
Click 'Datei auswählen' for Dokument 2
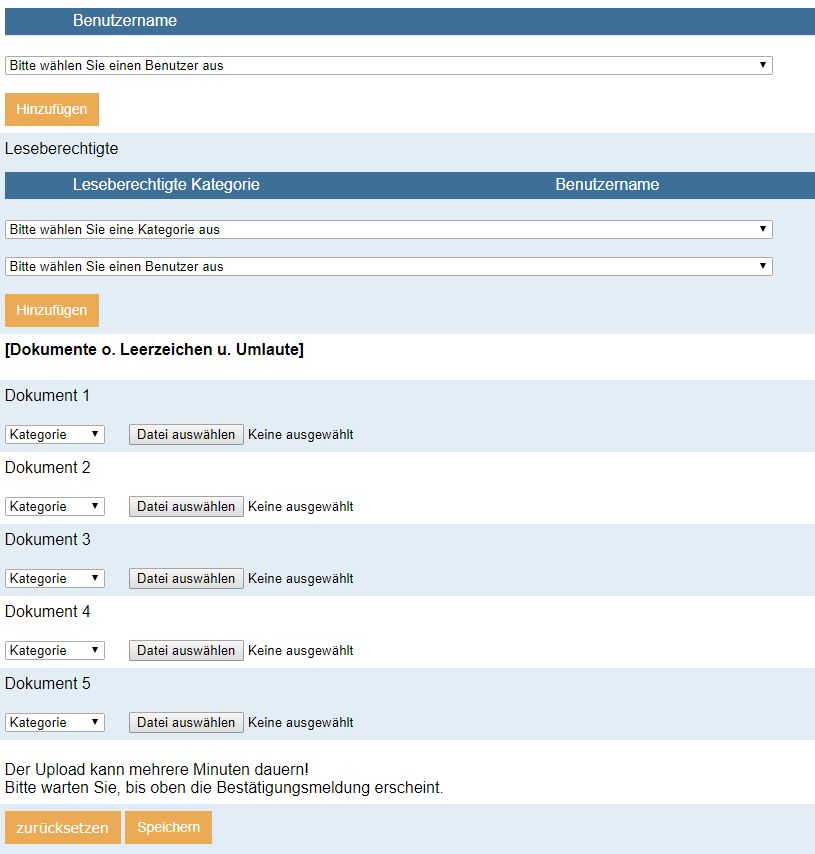186,507
